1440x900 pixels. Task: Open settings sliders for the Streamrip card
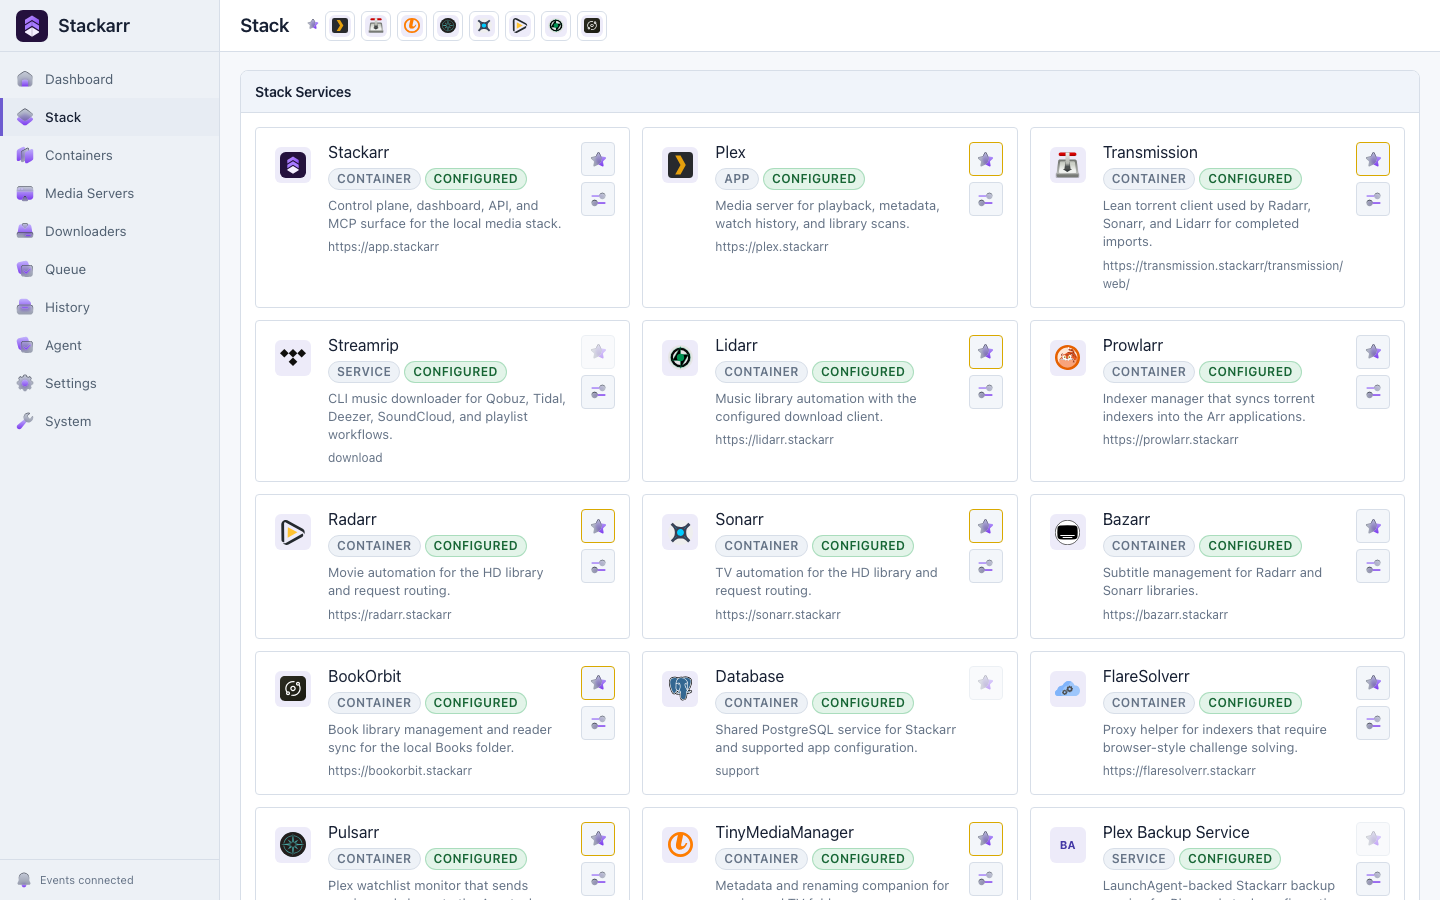click(x=598, y=392)
